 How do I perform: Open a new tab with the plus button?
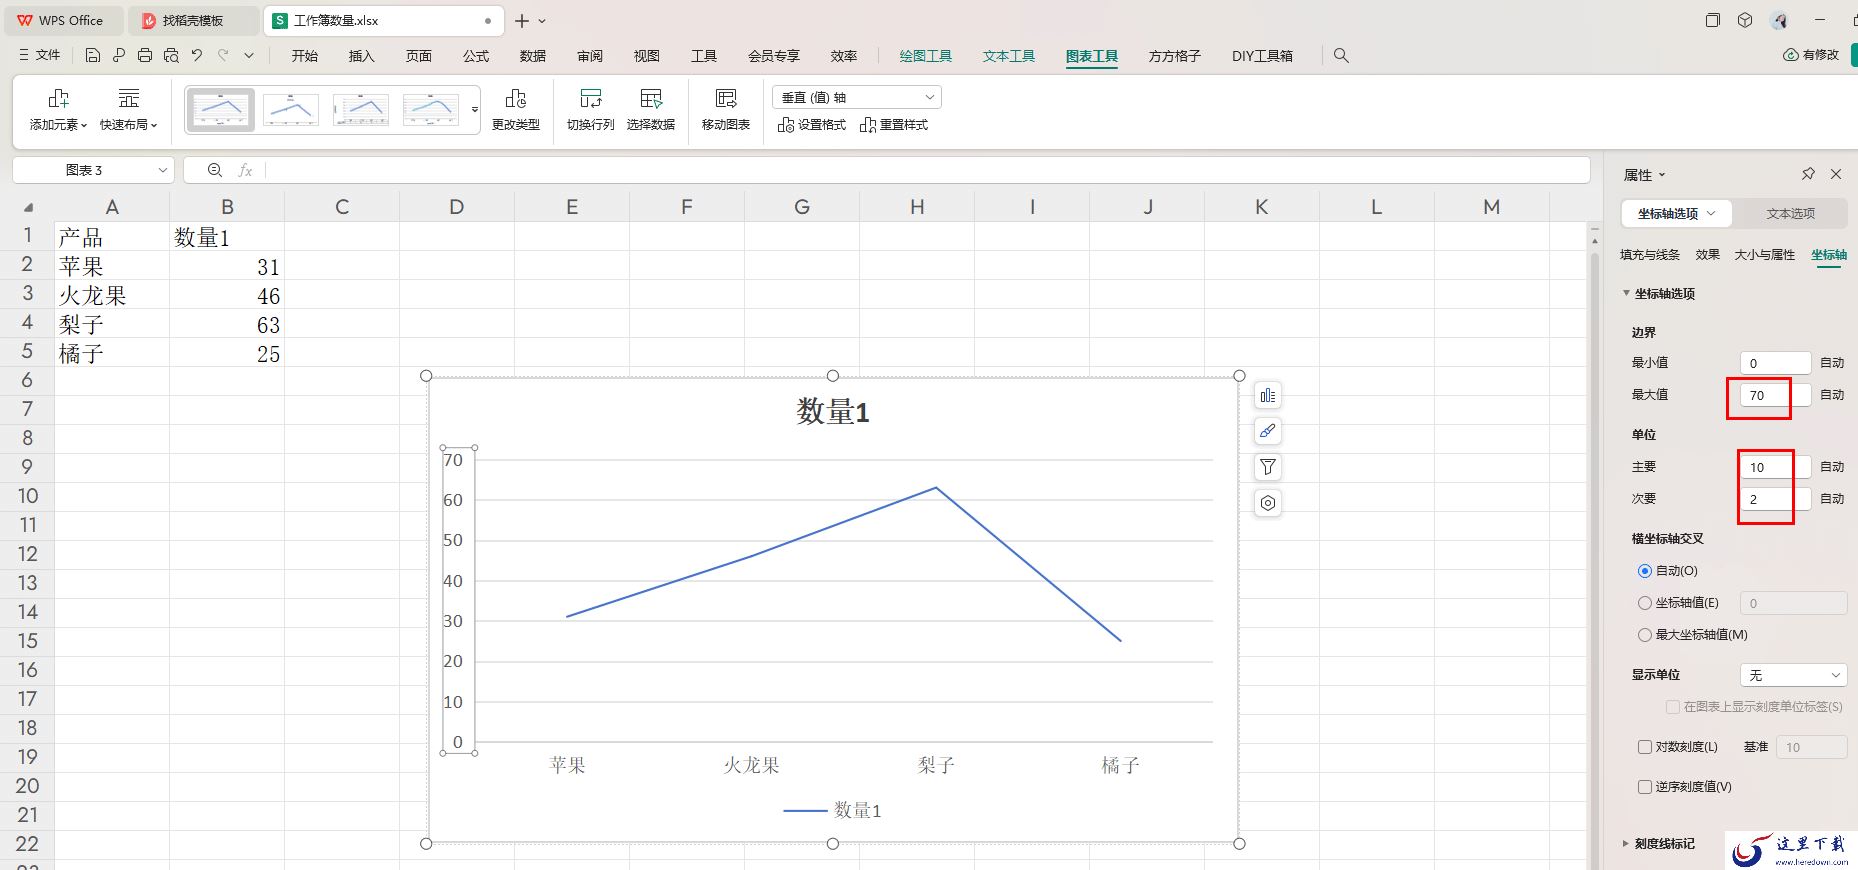(x=522, y=21)
